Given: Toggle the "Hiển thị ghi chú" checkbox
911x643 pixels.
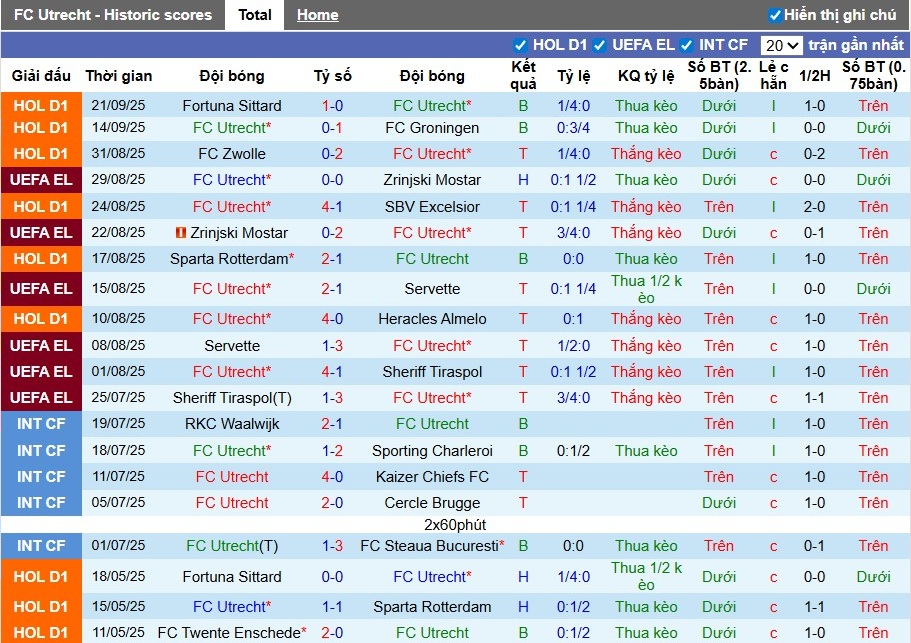Looking at the screenshot, I should click(x=775, y=15).
